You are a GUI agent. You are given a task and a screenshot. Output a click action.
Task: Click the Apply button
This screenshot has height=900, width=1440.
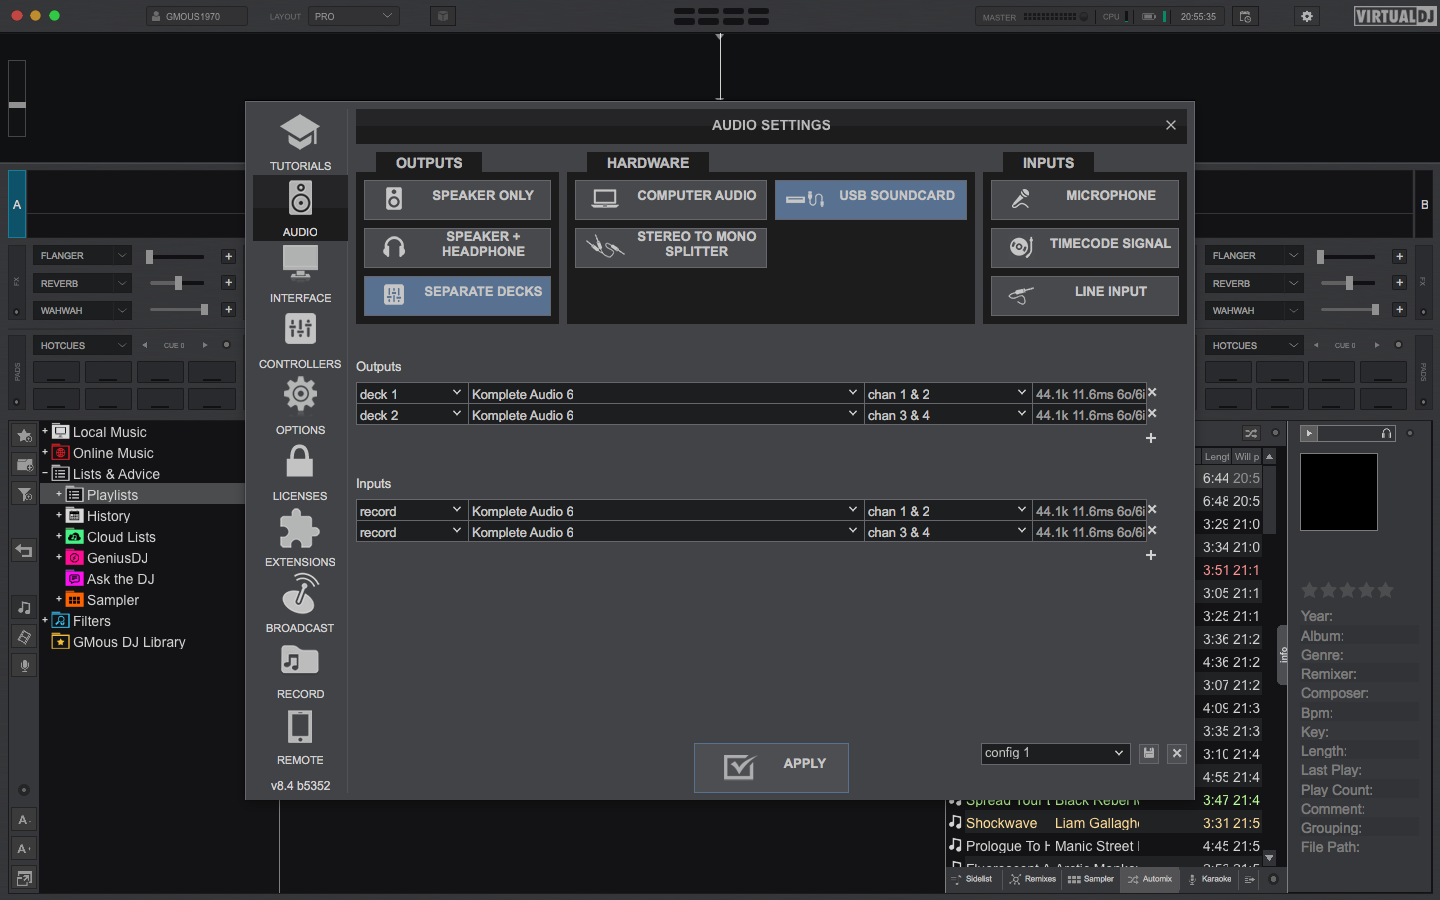point(771,767)
